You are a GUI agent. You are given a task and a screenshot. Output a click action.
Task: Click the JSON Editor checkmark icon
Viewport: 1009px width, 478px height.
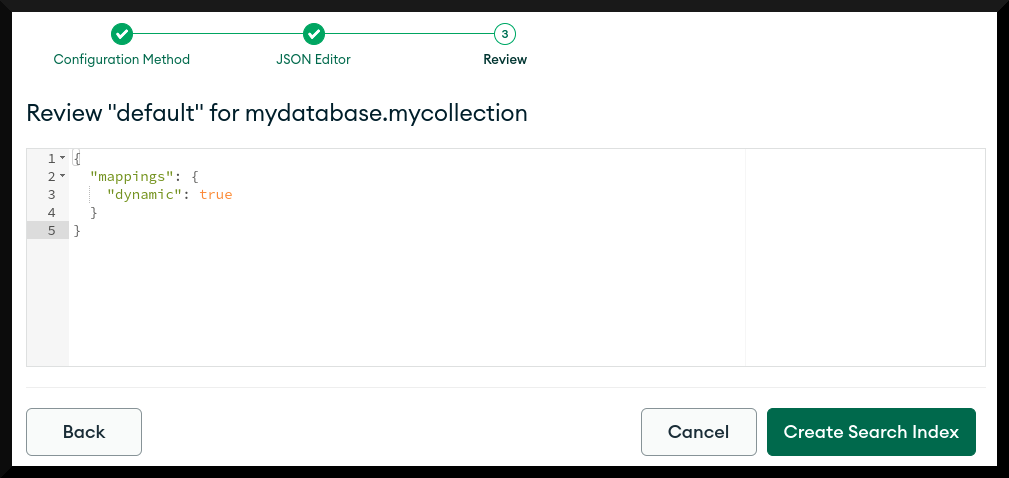(x=314, y=34)
